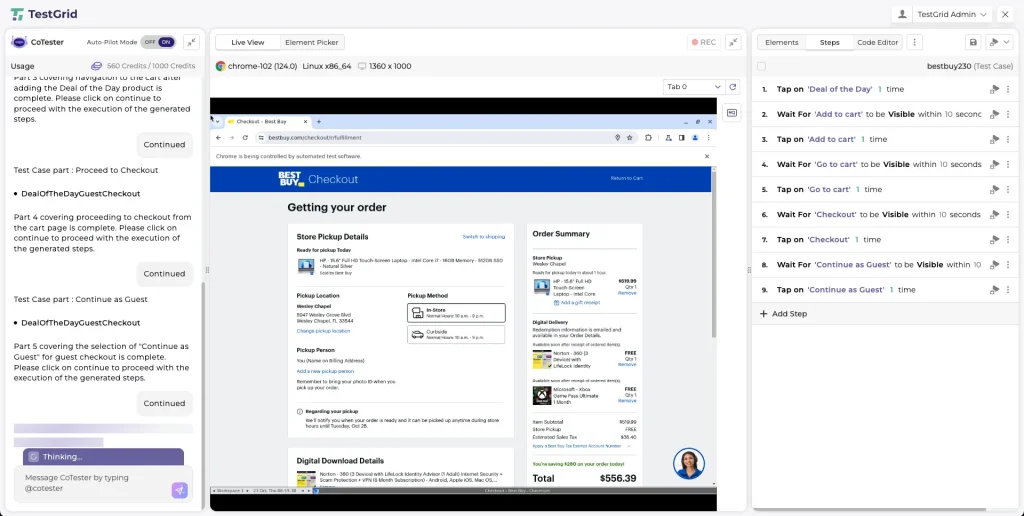Open more options for step 8
1024x516 pixels.
pyautogui.click(x=1008, y=265)
